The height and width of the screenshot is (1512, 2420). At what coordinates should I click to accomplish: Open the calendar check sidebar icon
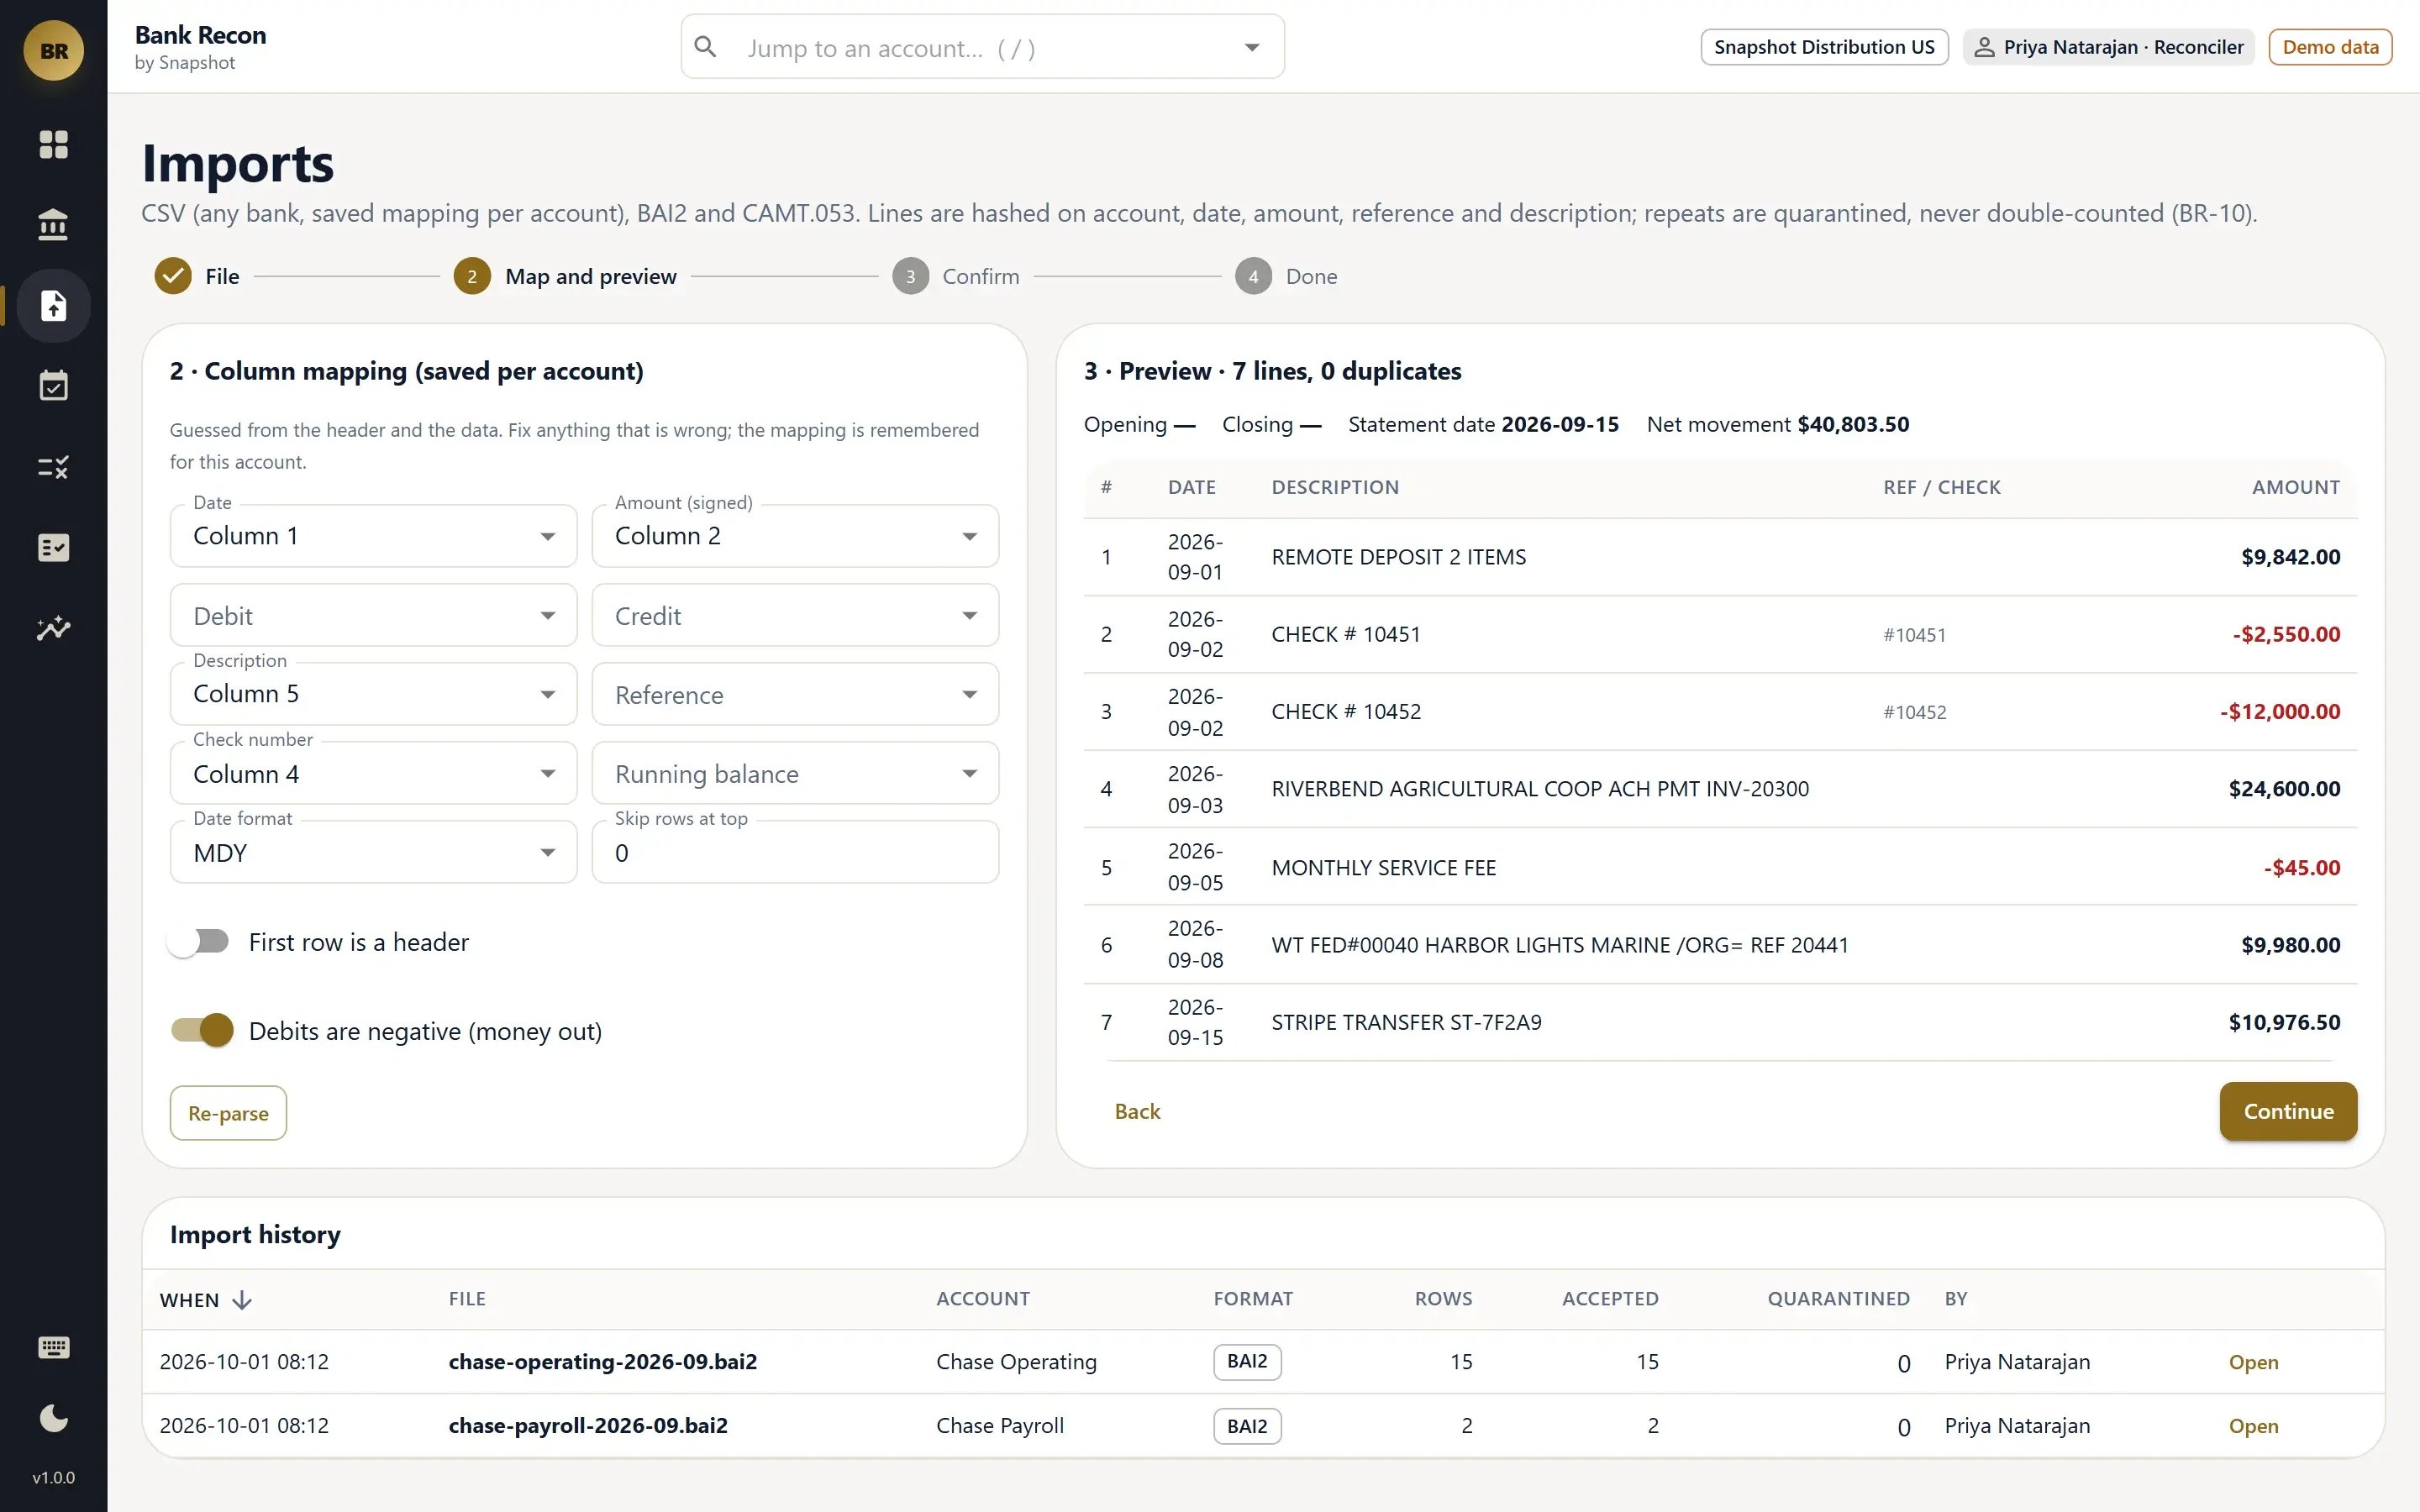(x=53, y=386)
